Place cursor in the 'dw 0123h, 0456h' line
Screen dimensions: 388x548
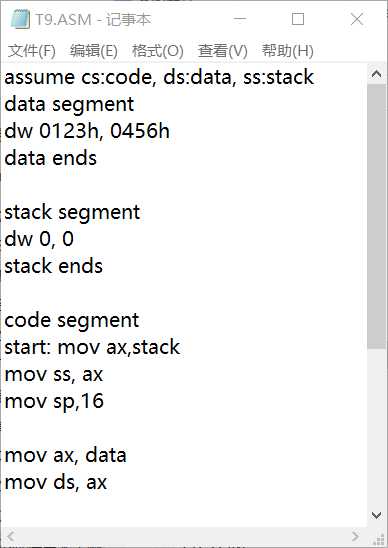click(87, 131)
